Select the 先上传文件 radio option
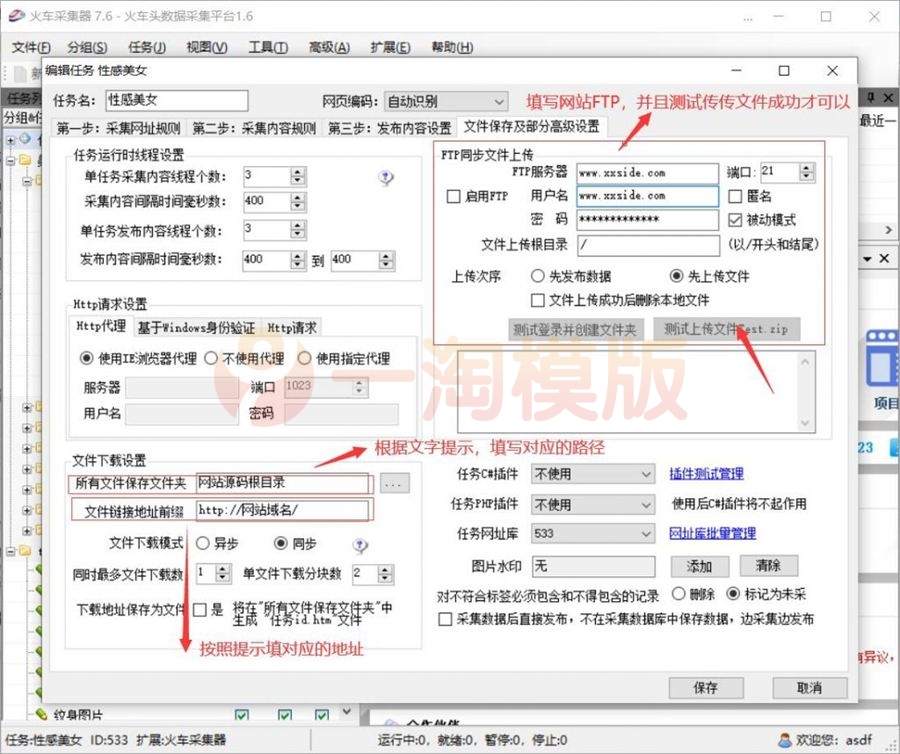 pyautogui.click(x=676, y=276)
